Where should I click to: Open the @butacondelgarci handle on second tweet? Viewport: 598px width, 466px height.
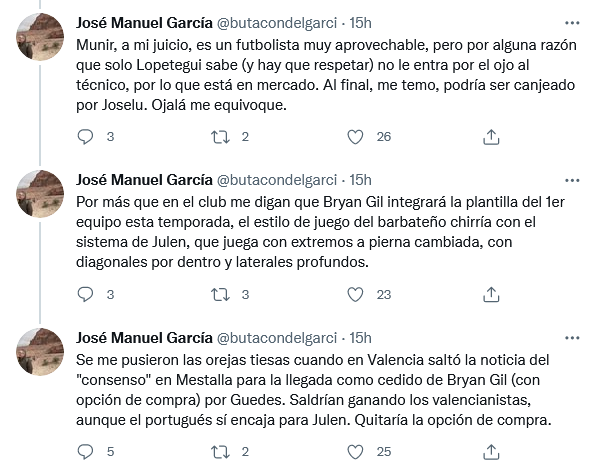tap(277, 180)
